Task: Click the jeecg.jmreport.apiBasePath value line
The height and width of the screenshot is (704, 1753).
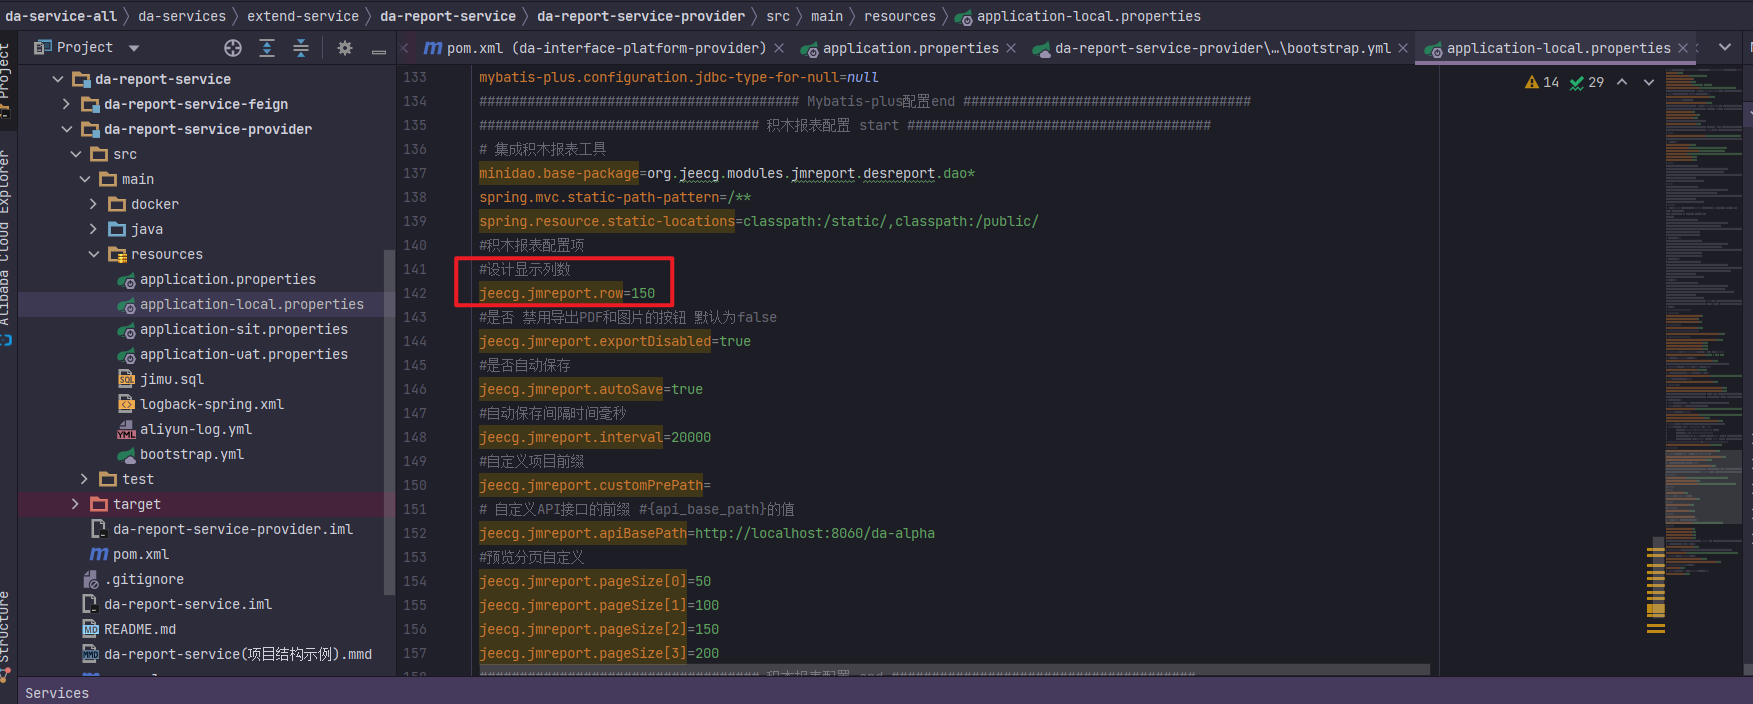Action: [x=707, y=533]
